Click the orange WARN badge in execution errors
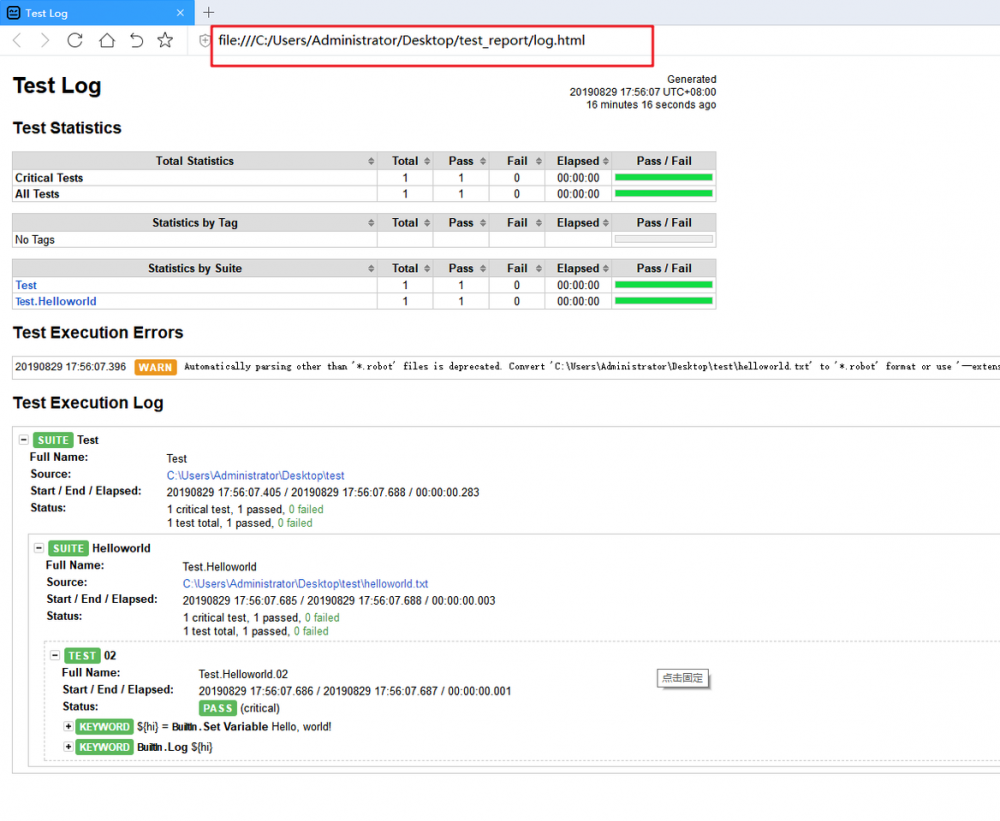 pyautogui.click(x=155, y=366)
